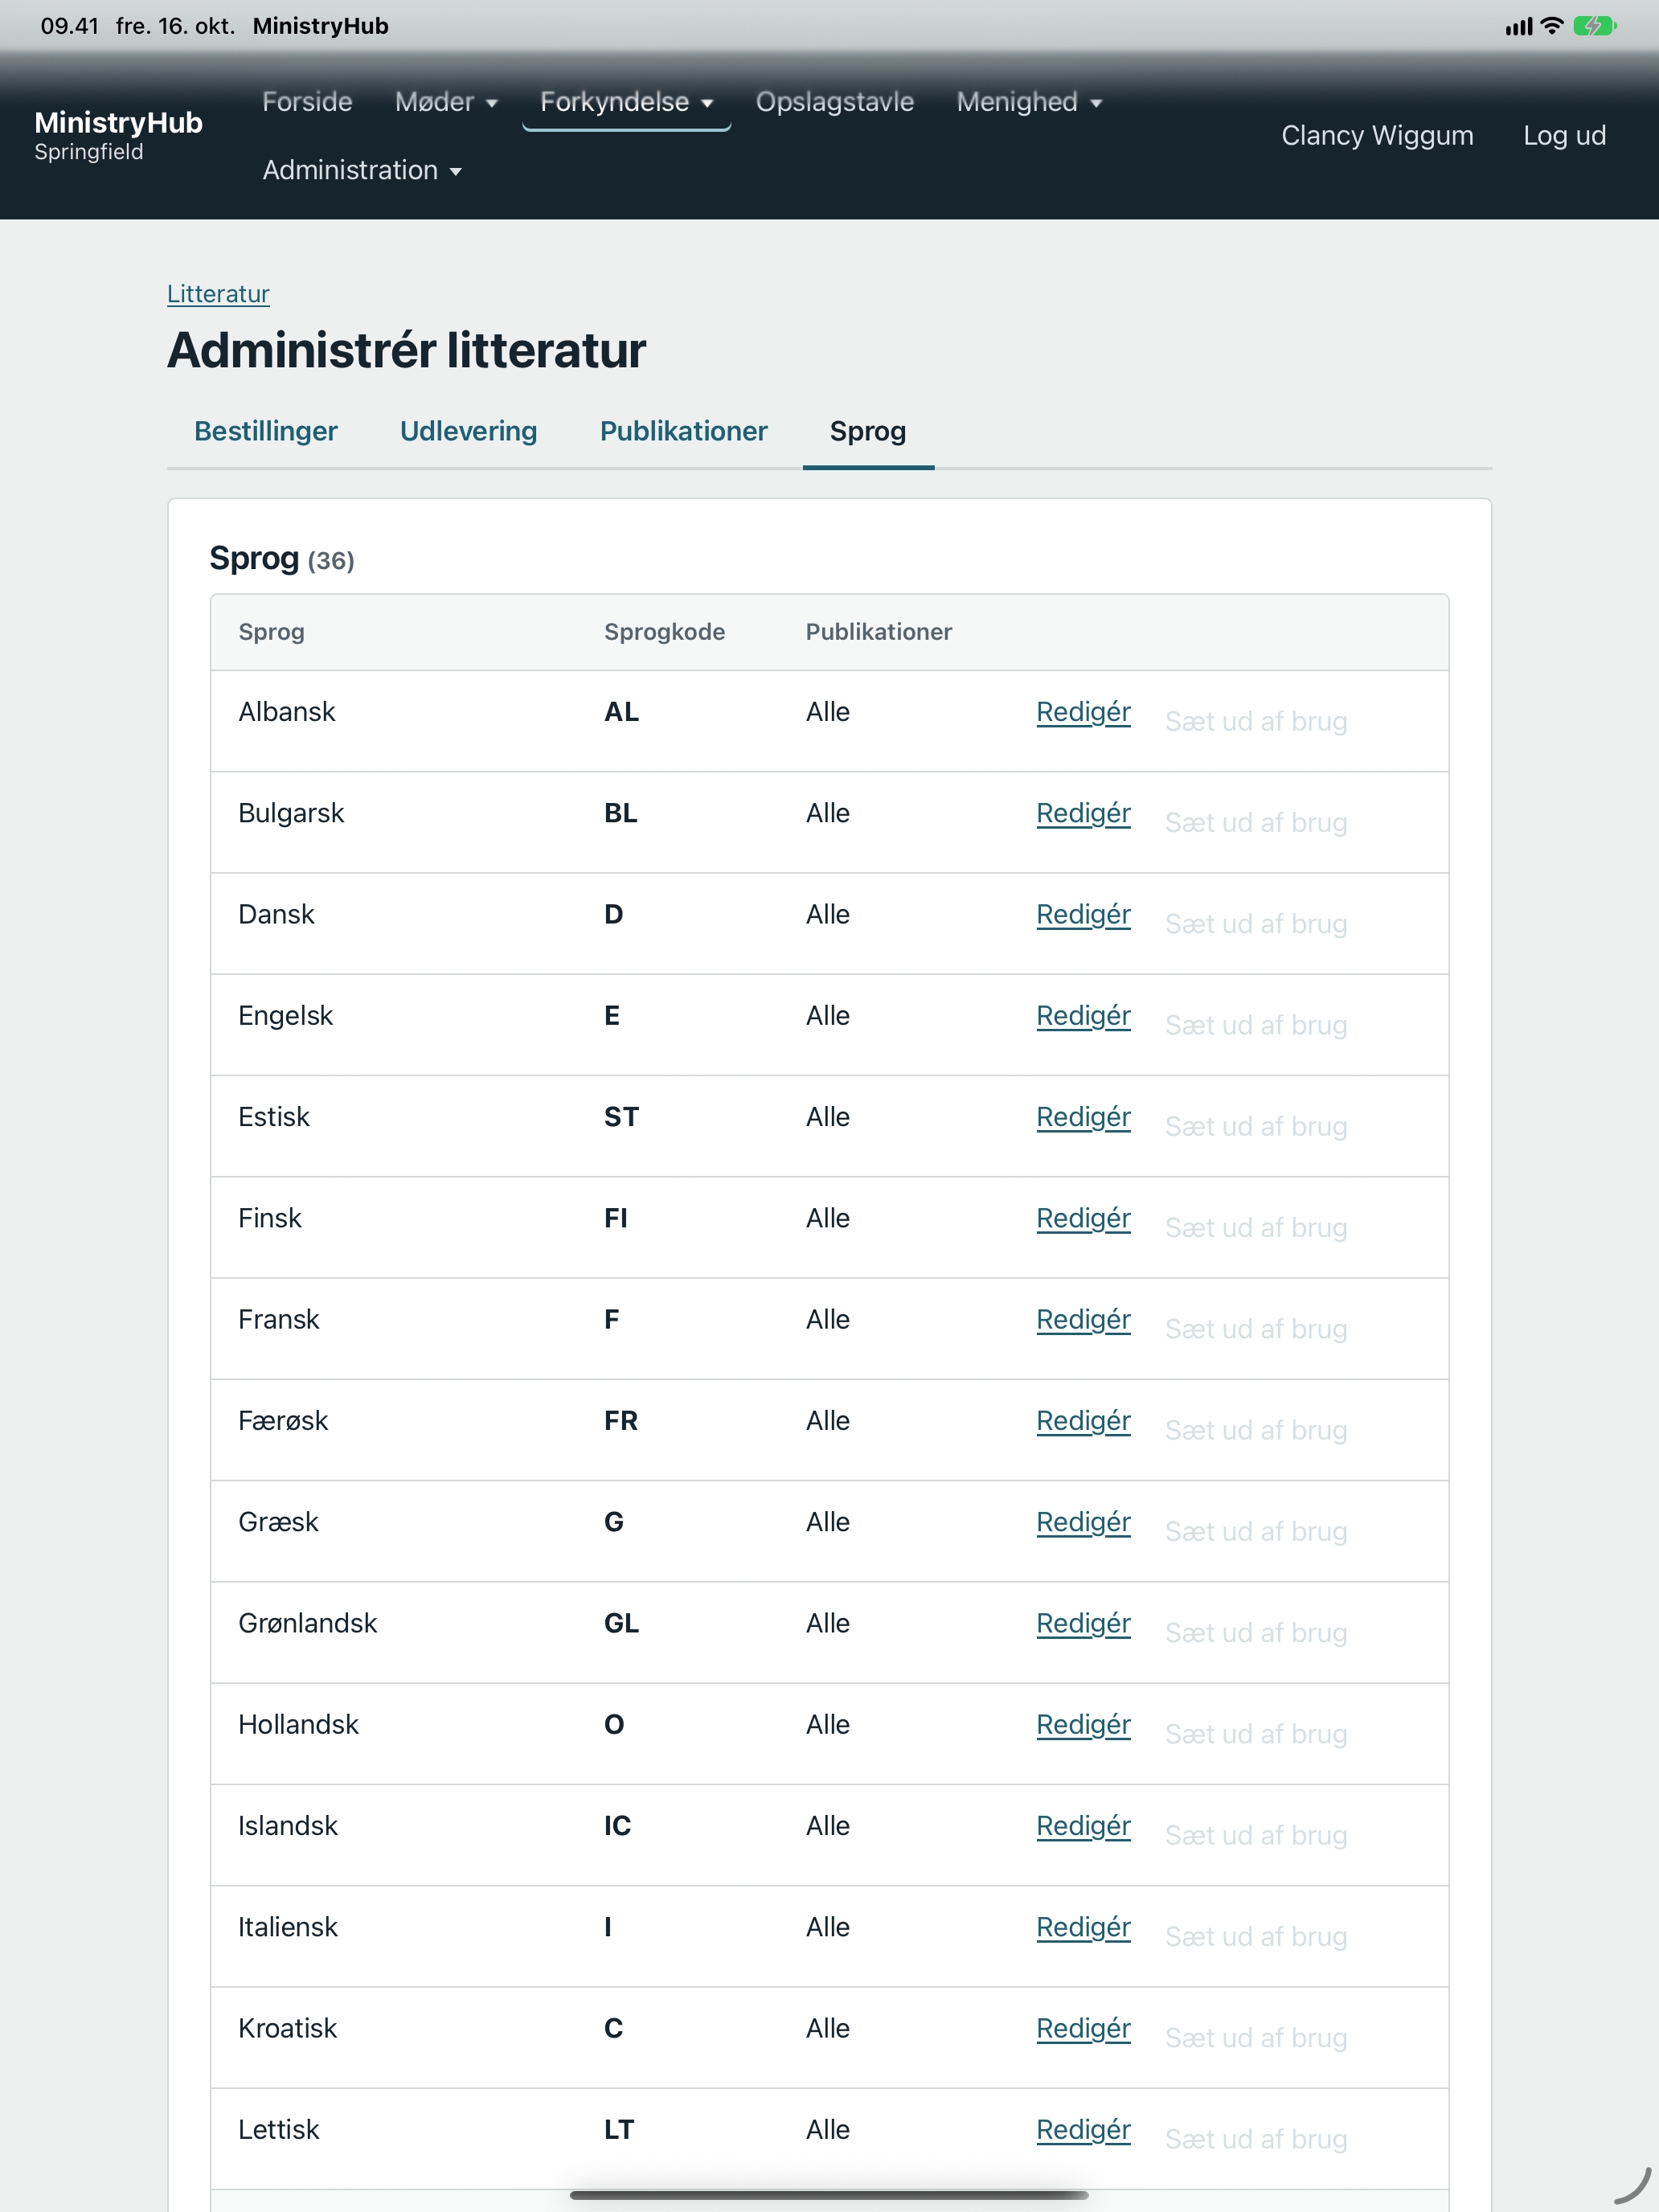Go to Forside in navigation
This screenshot has height=2212, width=1659.
(307, 102)
